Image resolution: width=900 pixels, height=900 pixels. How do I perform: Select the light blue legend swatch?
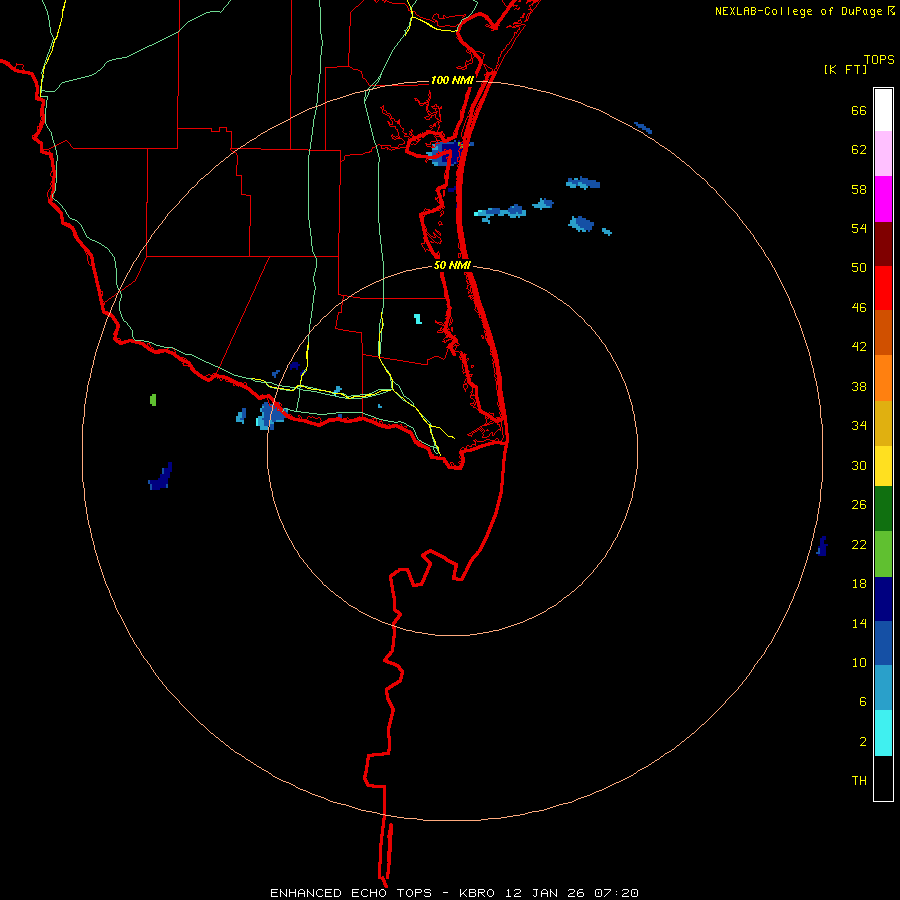tap(883, 688)
